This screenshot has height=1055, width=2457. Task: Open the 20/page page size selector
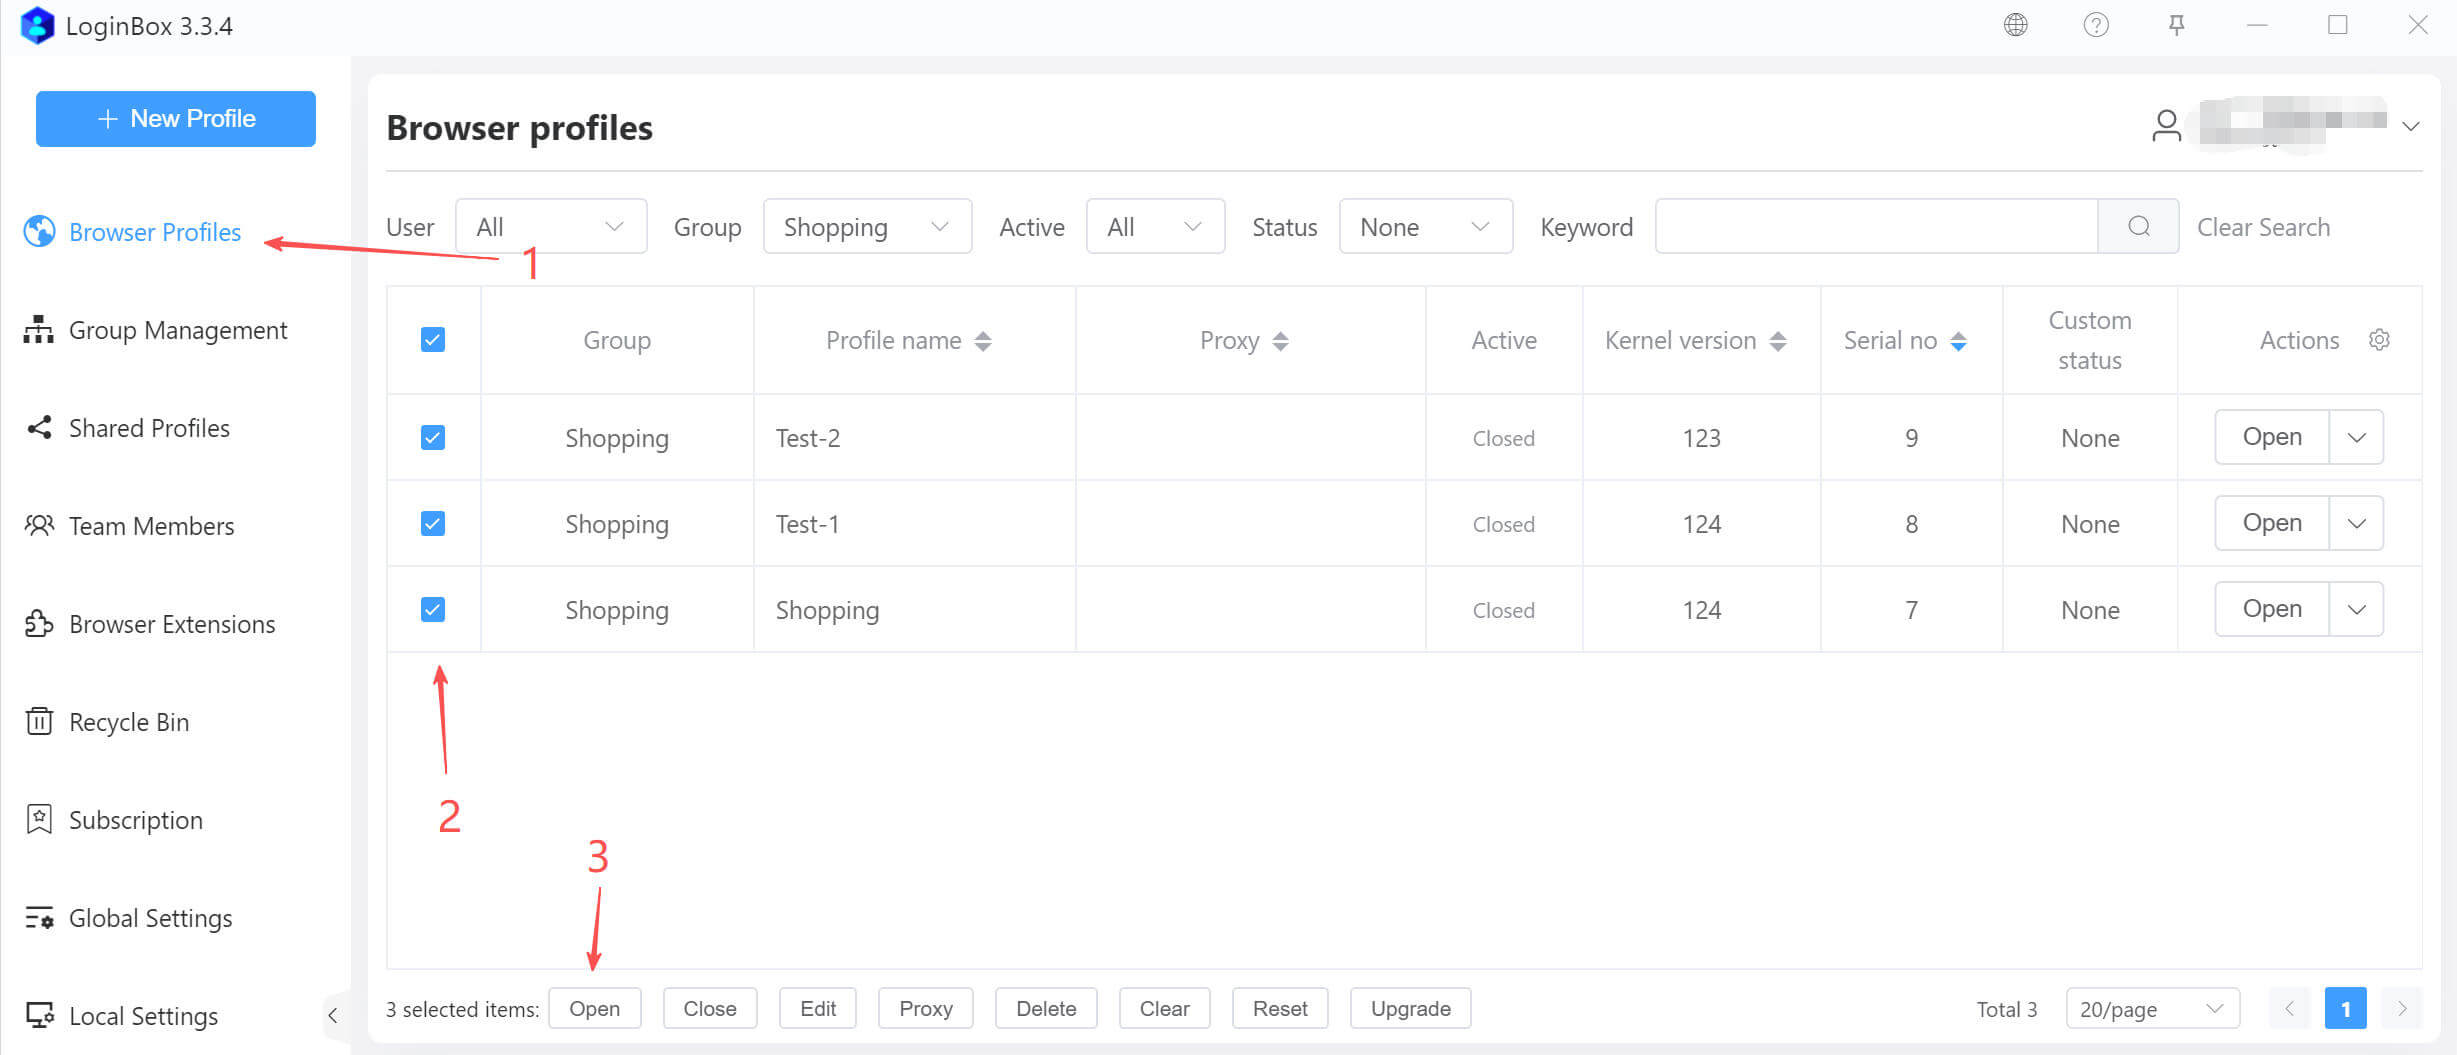pyautogui.click(x=2151, y=1009)
